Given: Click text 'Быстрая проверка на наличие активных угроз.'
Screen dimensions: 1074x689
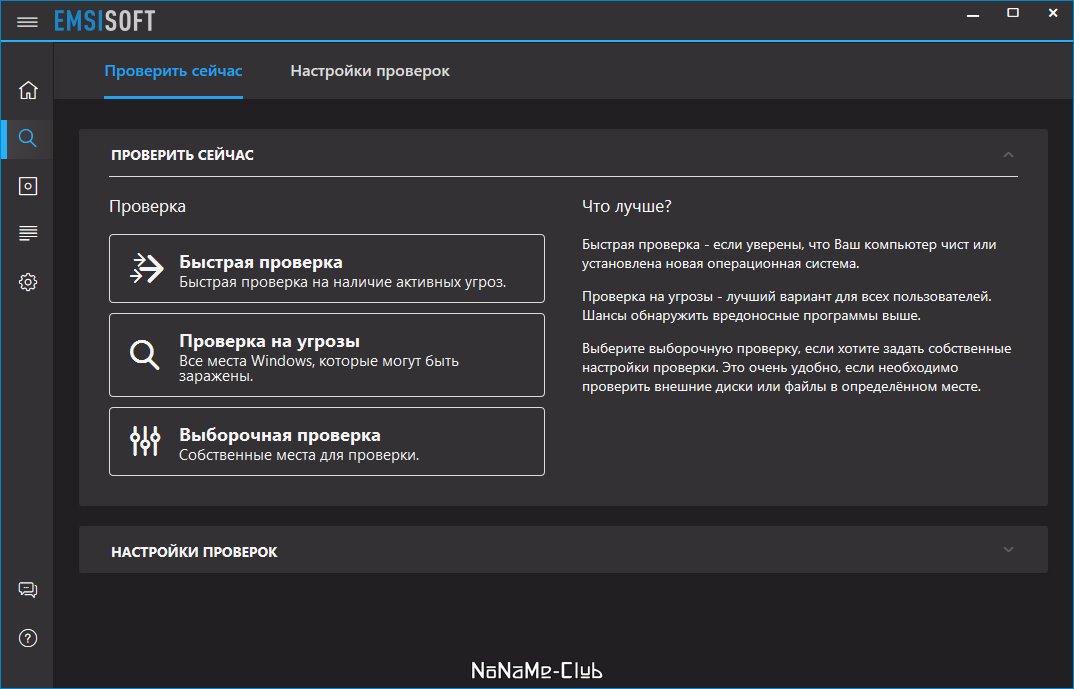Looking at the screenshot, I should point(342,282).
